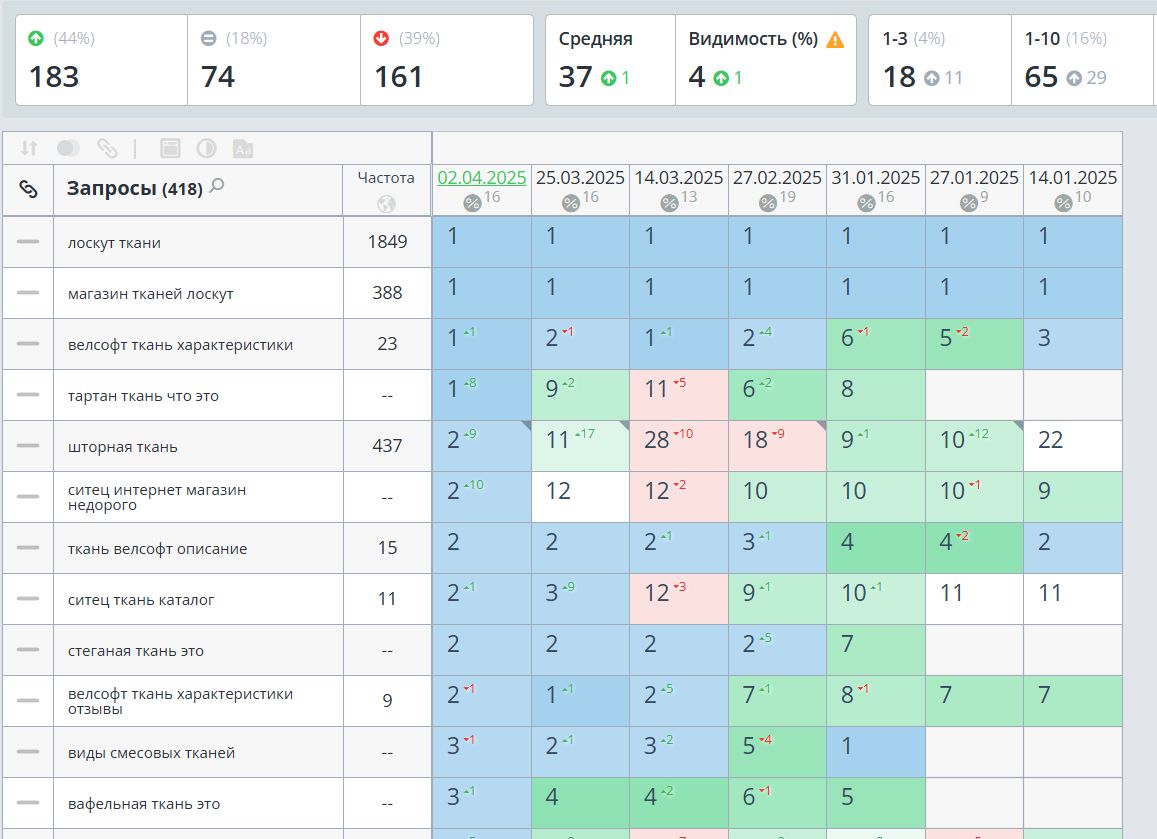This screenshot has width=1157, height=839.
Task: Toggle the grey switch in table toolbar
Action: [x=68, y=148]
